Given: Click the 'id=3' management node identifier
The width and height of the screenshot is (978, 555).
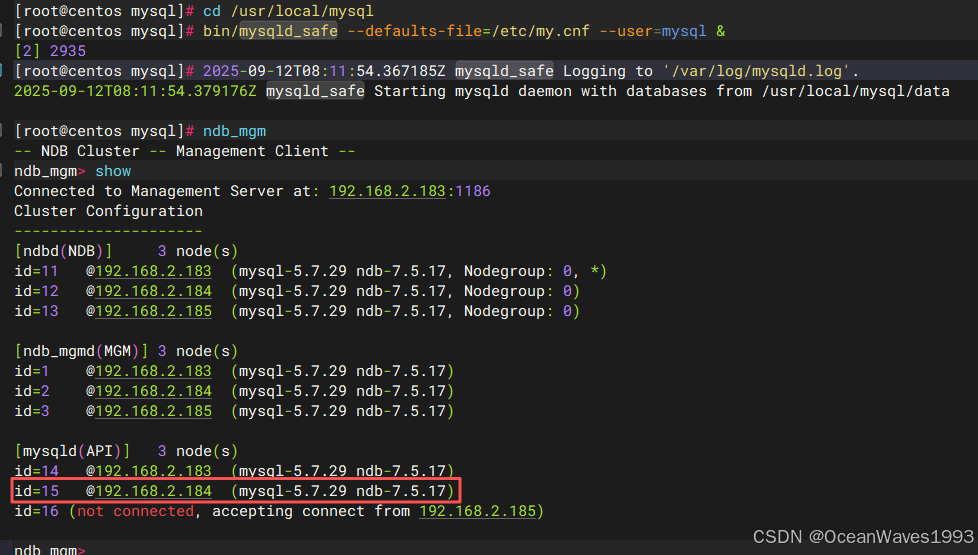Looking at the screenshot, I should (32, 411).
